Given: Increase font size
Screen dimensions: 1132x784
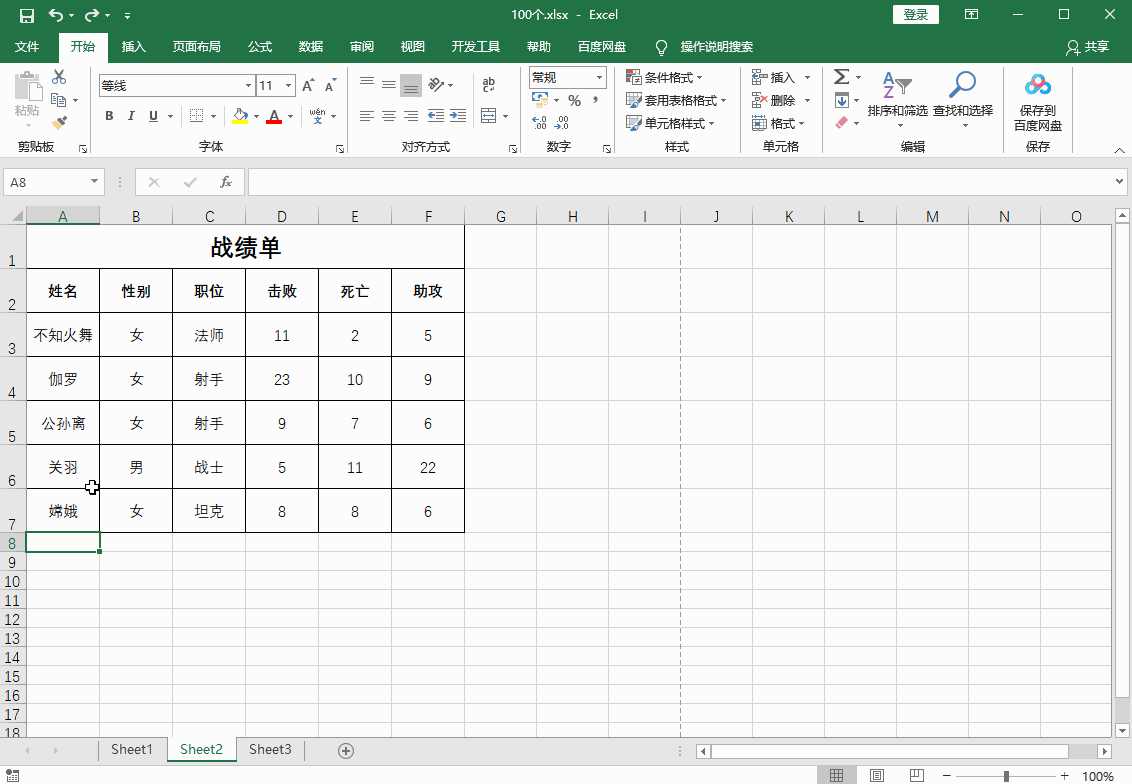Looking at the screenshot, I should [x=308, y=86].
